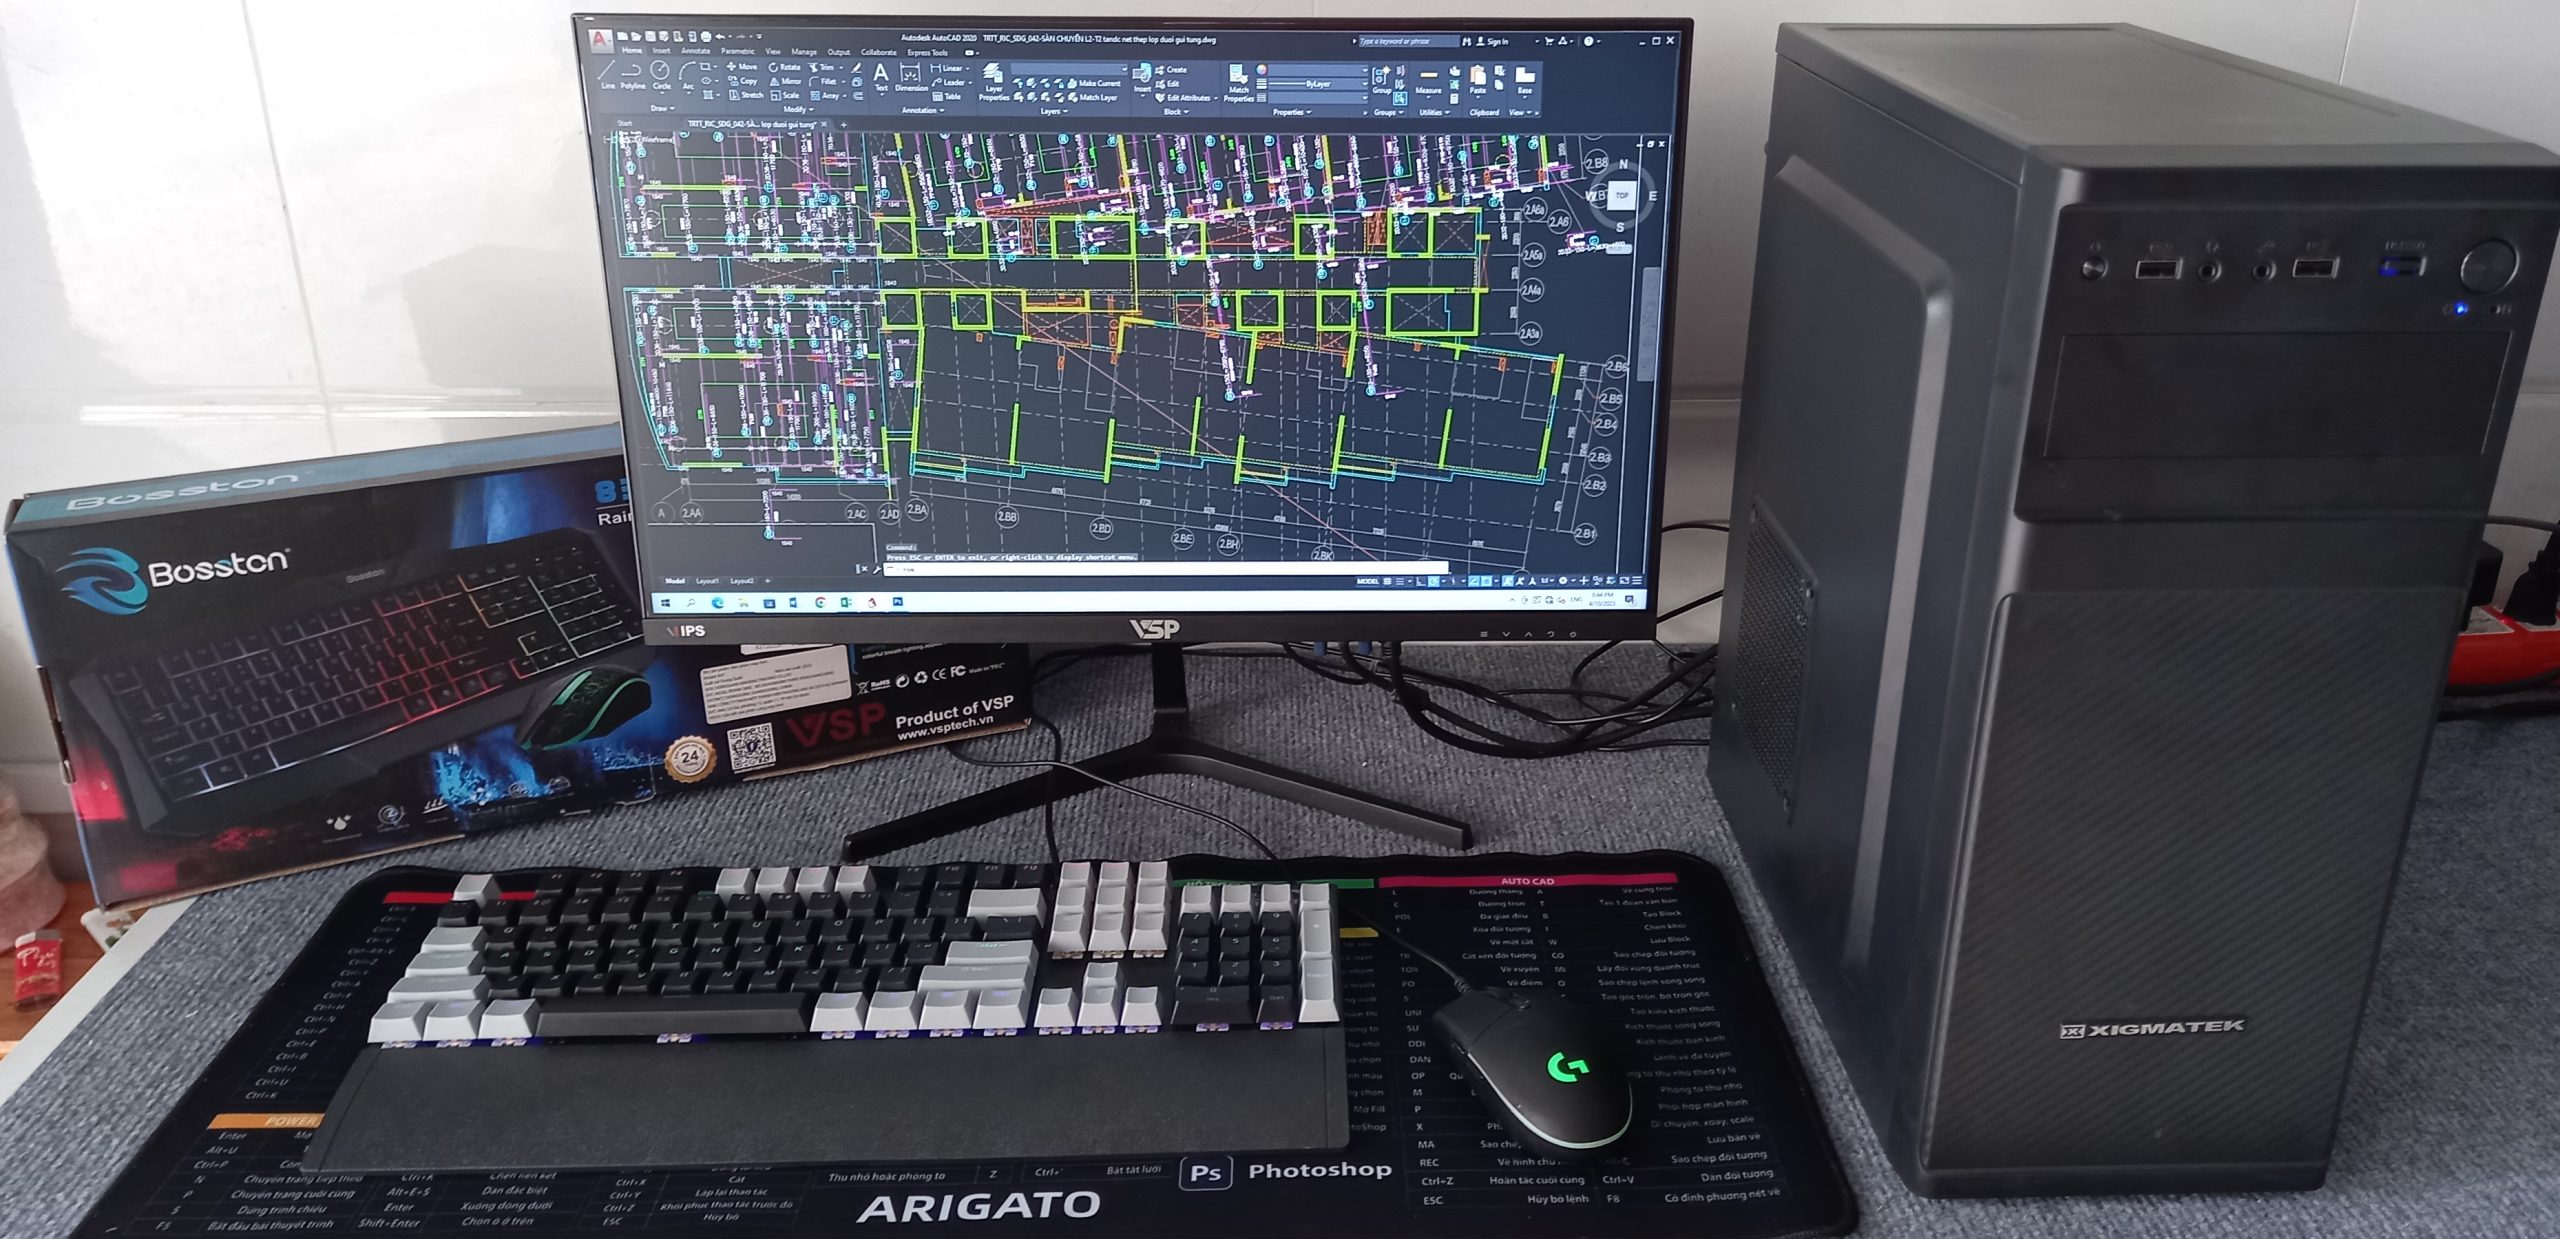Screen dimensions: 2560x1239
Task: Click Make Current layer button
Action: pos(1094,83)
